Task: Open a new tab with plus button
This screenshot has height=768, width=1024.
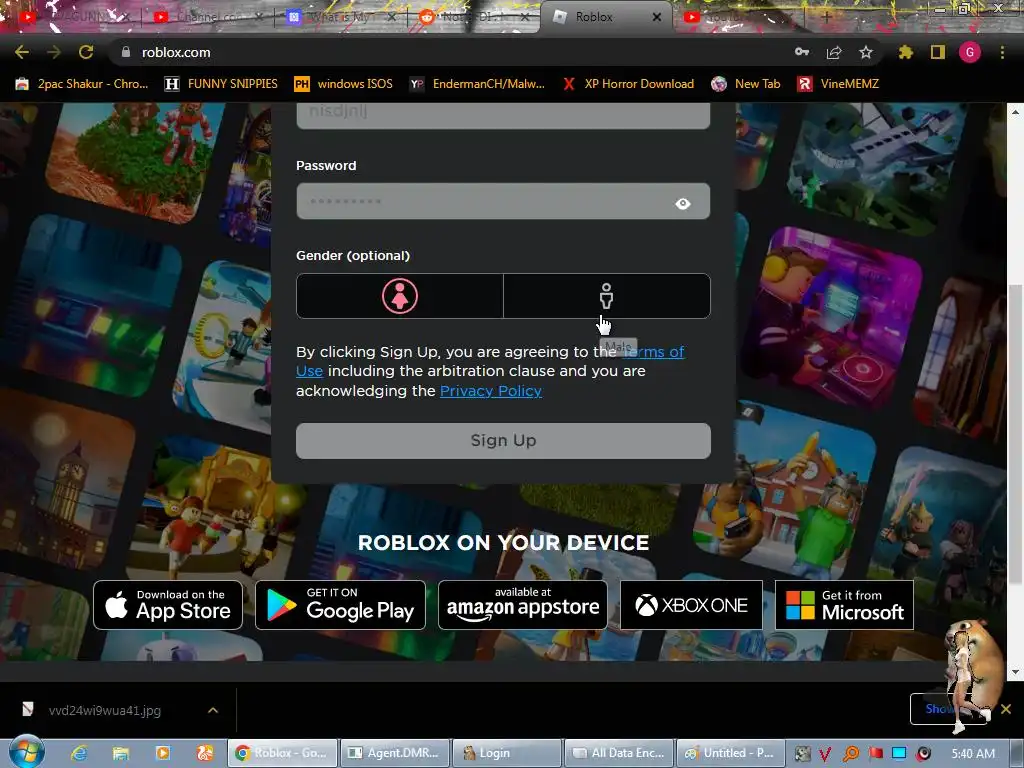Action: [x=826, y=18]
